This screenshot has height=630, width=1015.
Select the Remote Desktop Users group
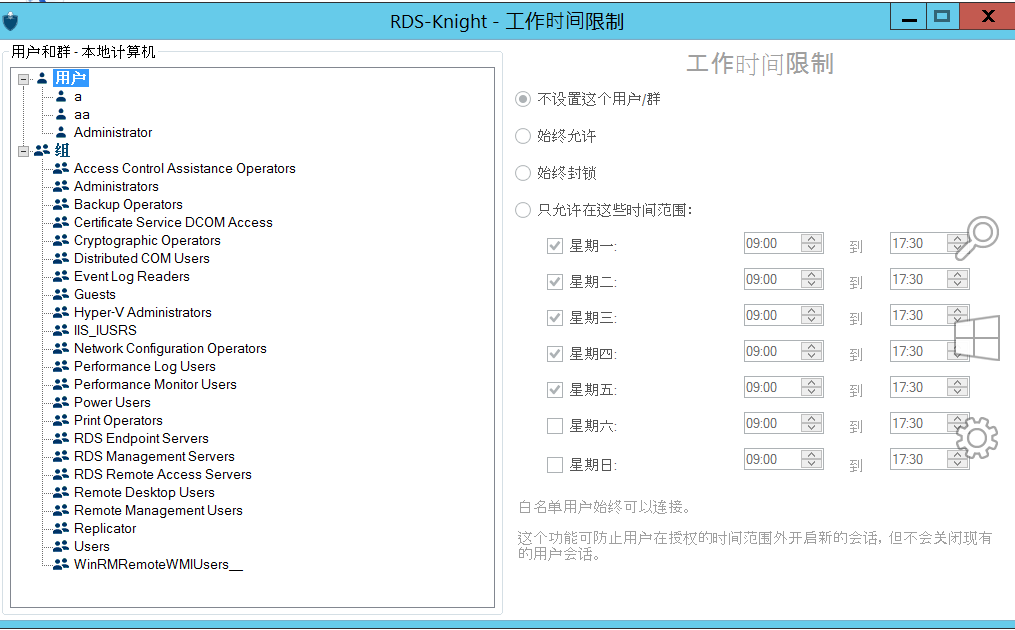pos(144,492)
